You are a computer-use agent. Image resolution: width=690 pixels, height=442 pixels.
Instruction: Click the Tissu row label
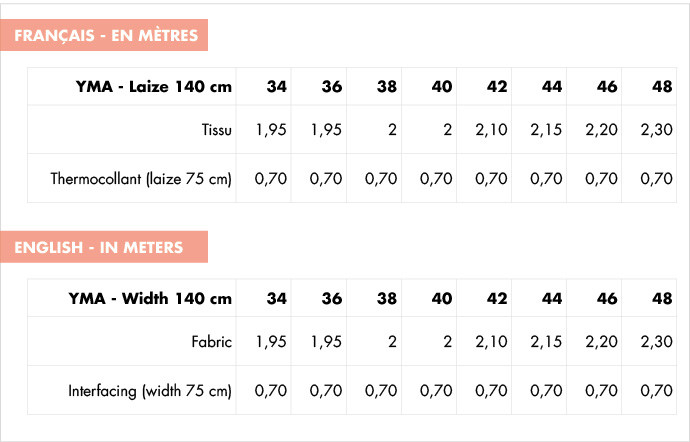tap(217, 130)
